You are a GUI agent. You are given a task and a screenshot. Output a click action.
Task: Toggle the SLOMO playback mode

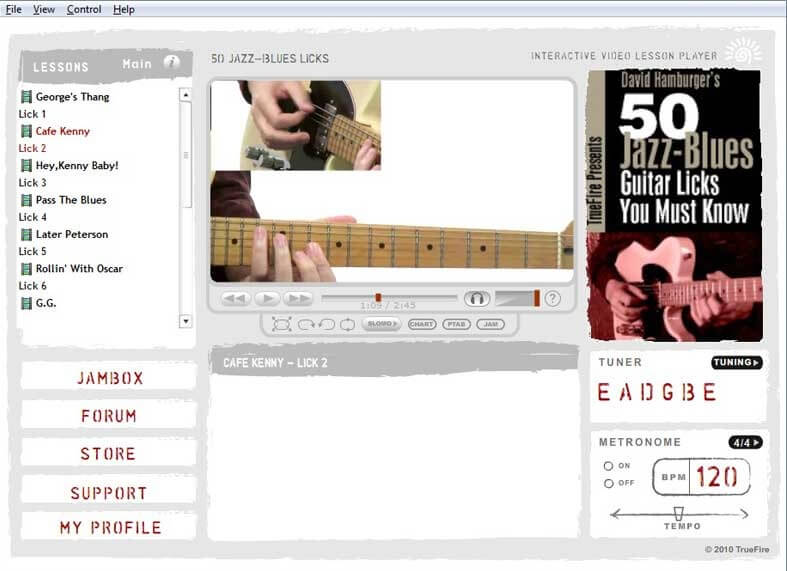tap(382, 324)
